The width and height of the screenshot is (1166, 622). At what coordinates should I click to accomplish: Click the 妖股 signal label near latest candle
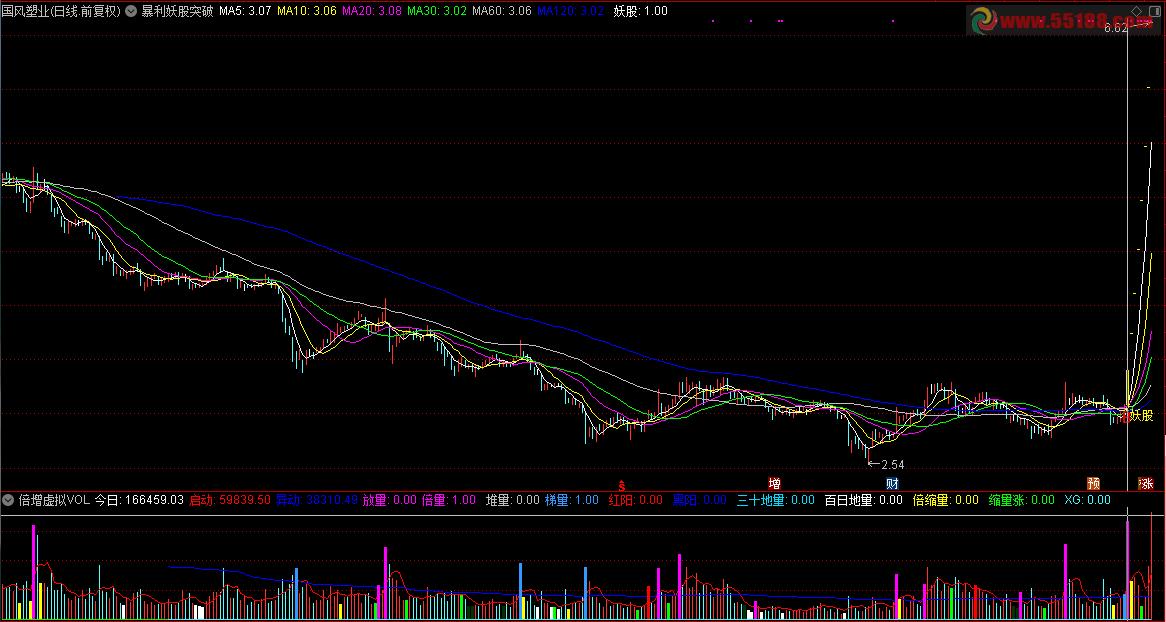point(1142,415)
